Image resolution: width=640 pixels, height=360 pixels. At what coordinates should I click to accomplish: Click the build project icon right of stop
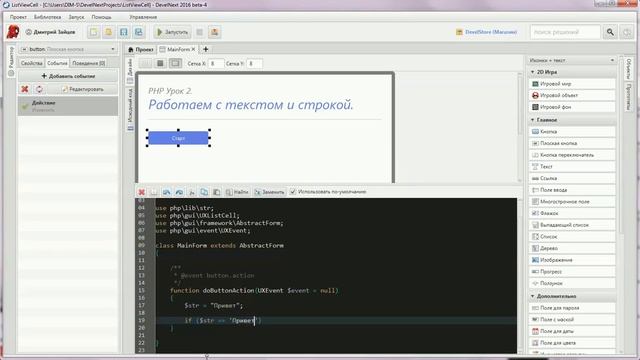coord(214,32)
